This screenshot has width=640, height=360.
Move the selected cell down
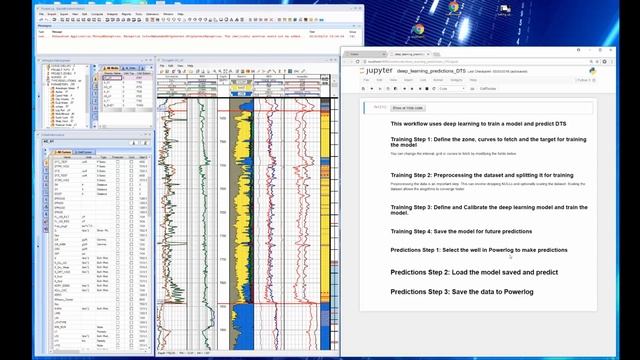click(x=412, y=89)
